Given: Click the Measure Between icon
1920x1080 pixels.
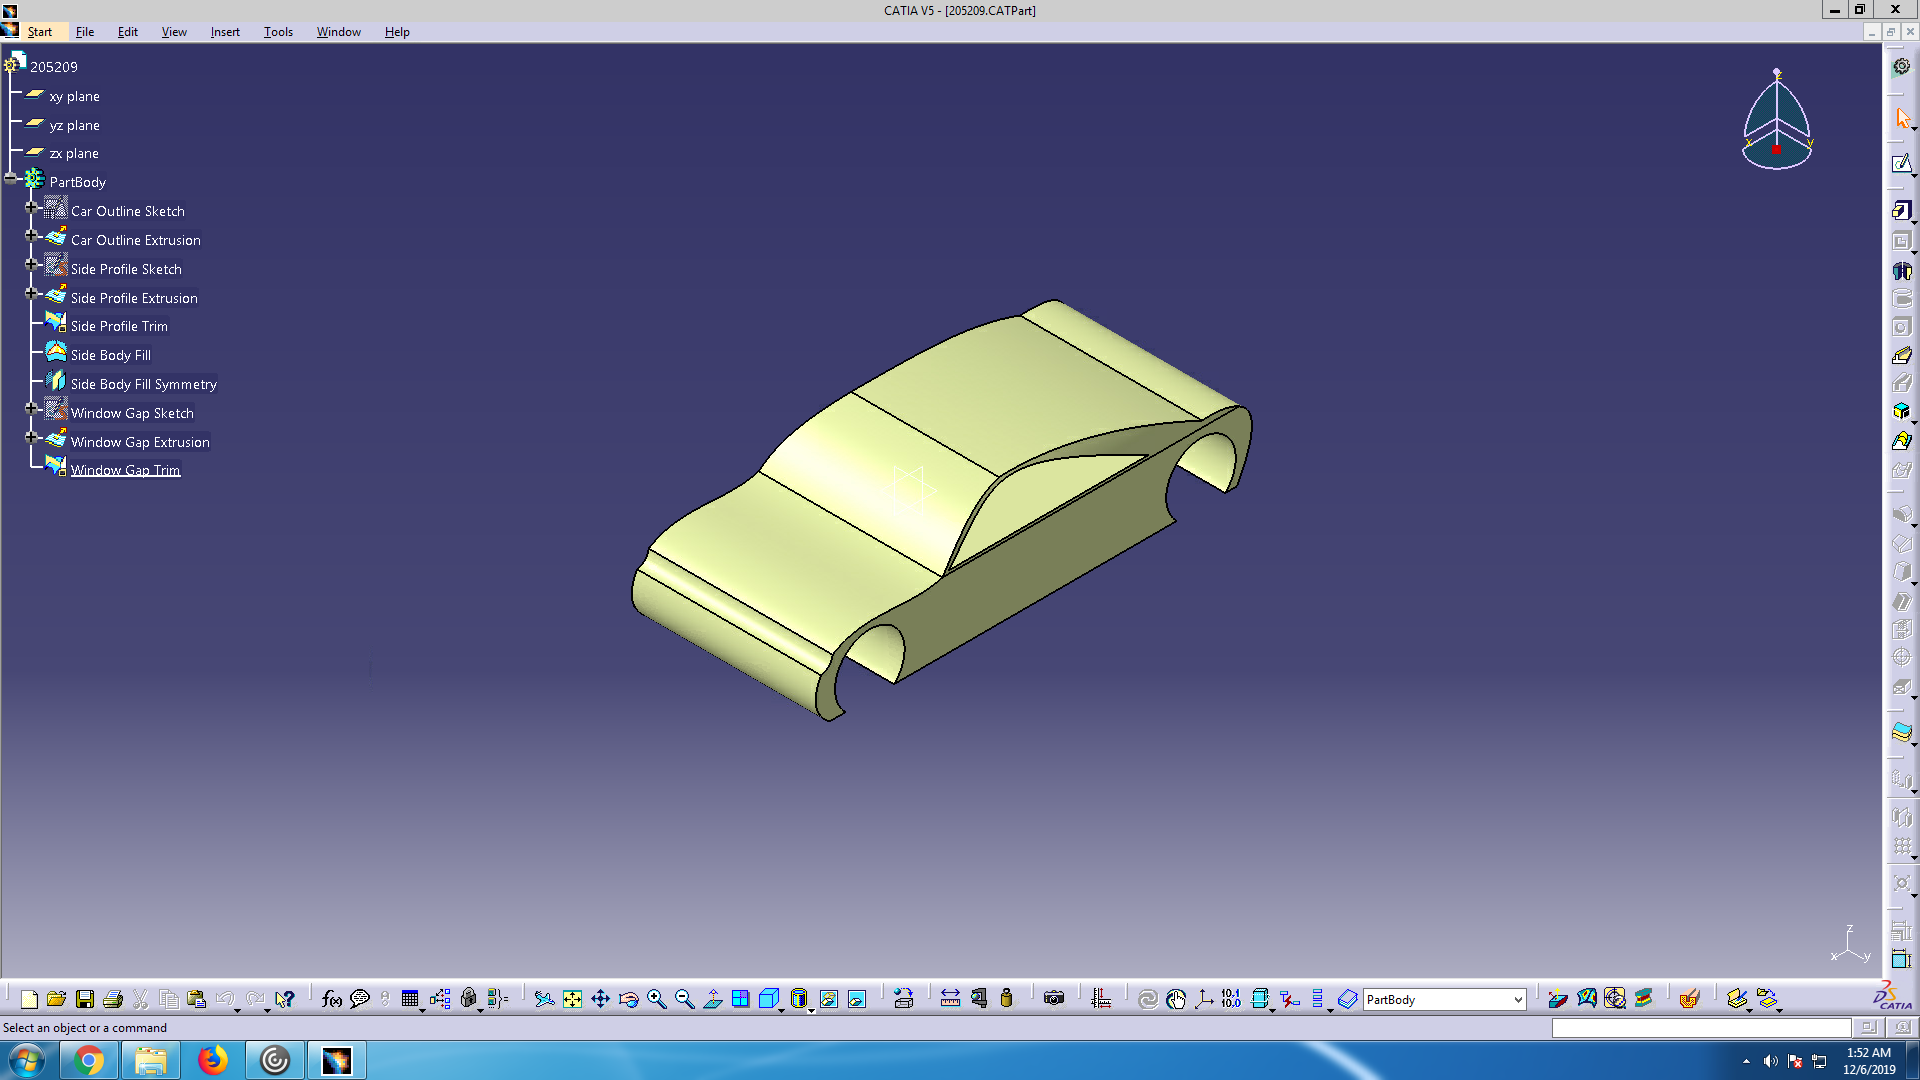Looking at the screenshot, I should (950, 999).
